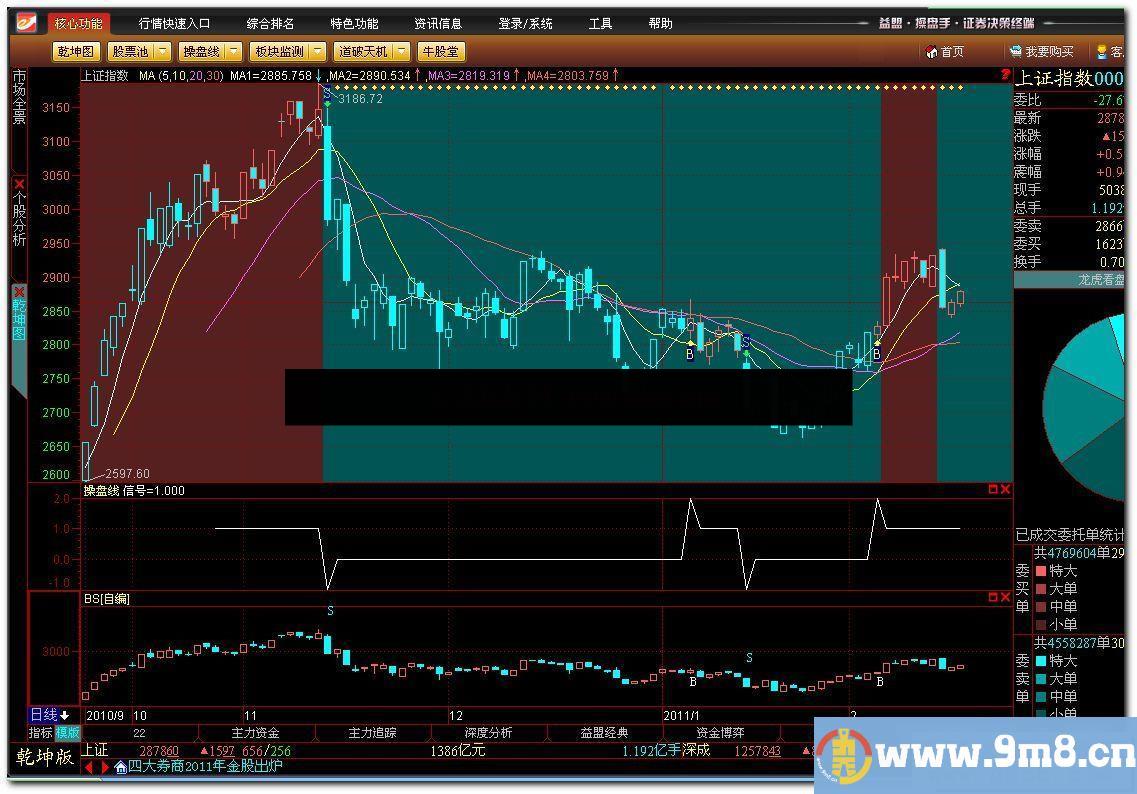Open the 综合排名 menu
Viewport: 1137px width, 794px height.
click(270, 23)
